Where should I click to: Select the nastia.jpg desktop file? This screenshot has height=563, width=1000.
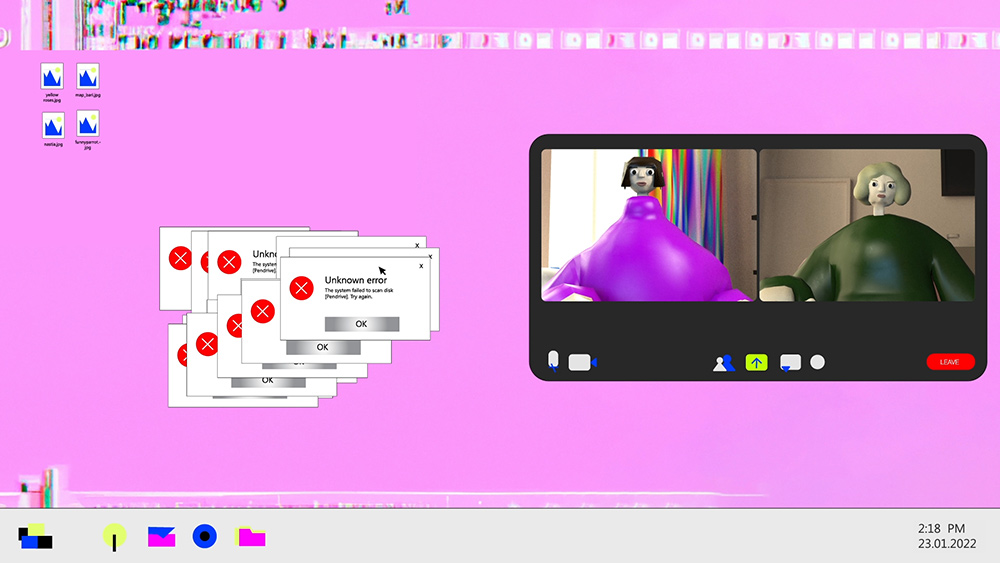tap(53, 125)
